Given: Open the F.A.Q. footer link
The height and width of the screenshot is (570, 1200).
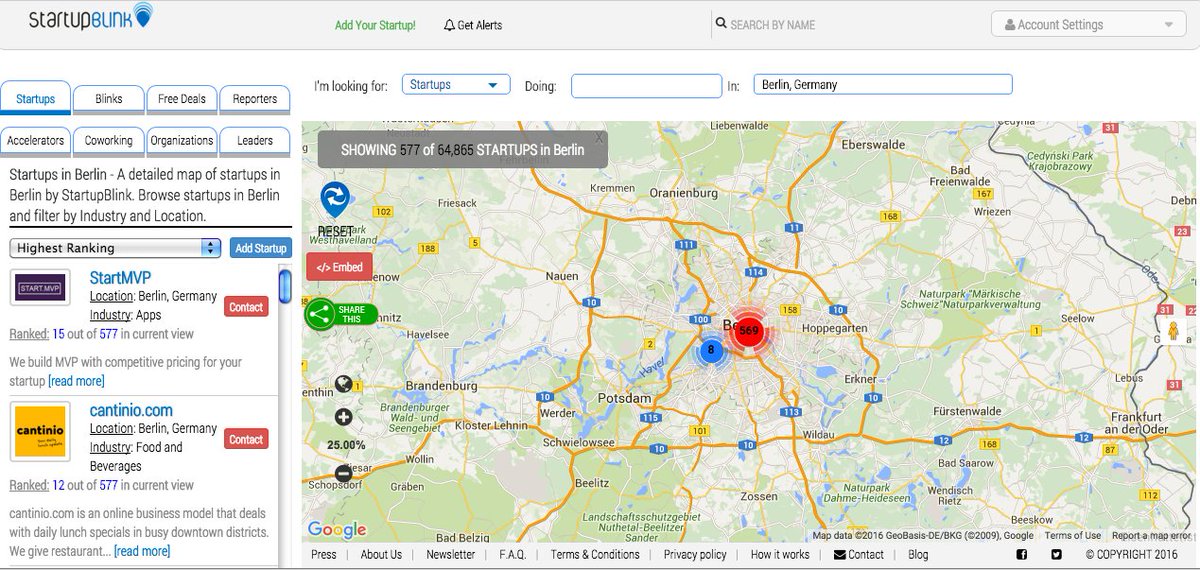Looking at the screenshot, I should pos(513,554).
